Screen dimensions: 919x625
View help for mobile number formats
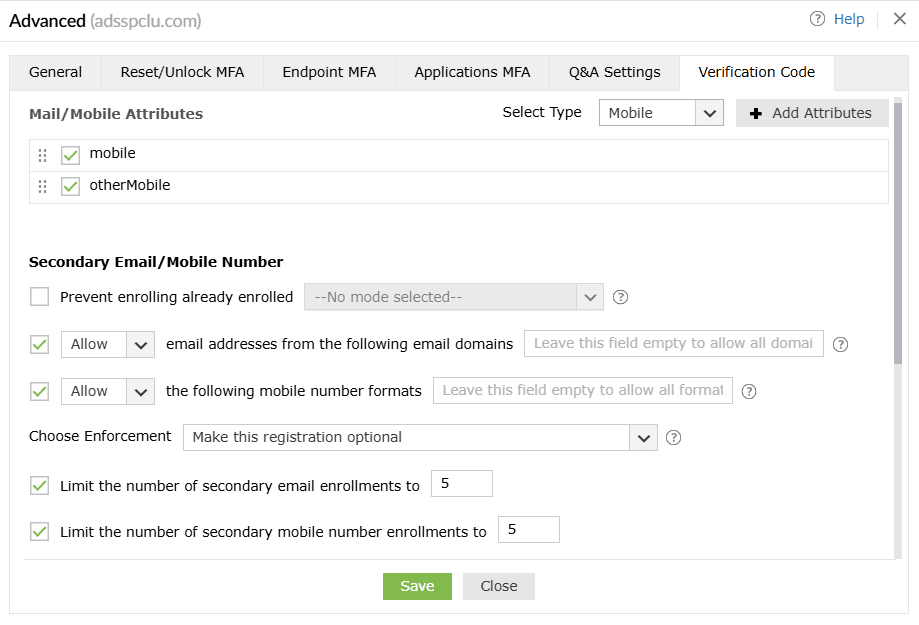tap(748, 391)
